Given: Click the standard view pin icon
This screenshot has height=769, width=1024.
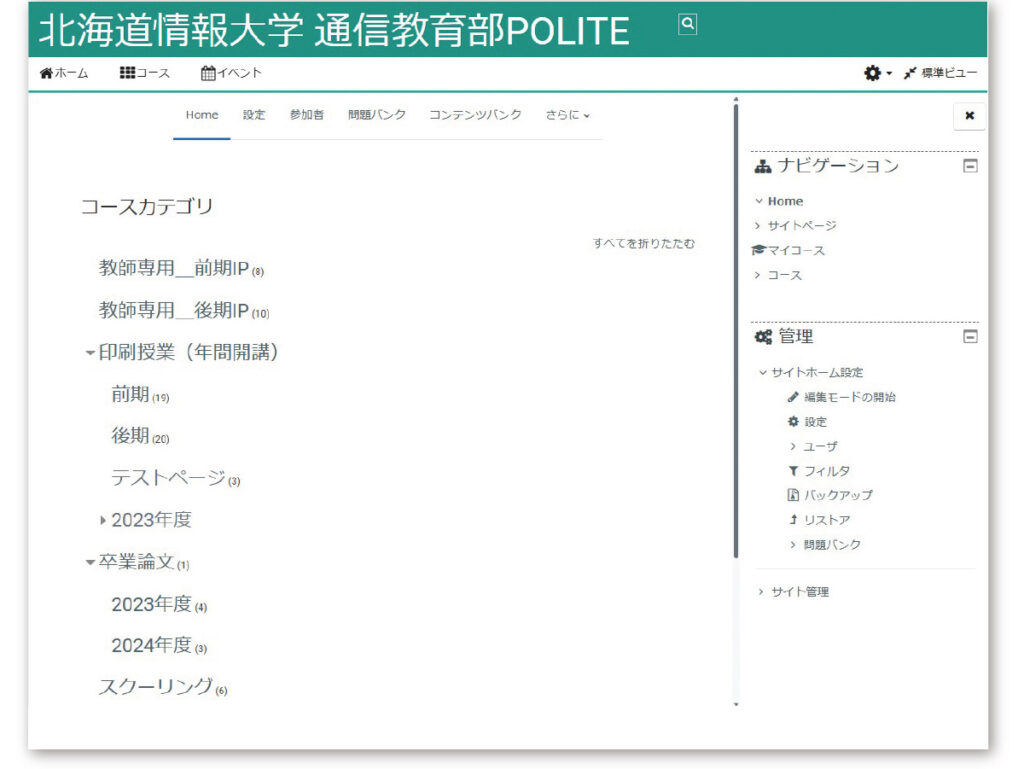Looking at the screenshot, I should pyautogui.click(x=910, y=73).
